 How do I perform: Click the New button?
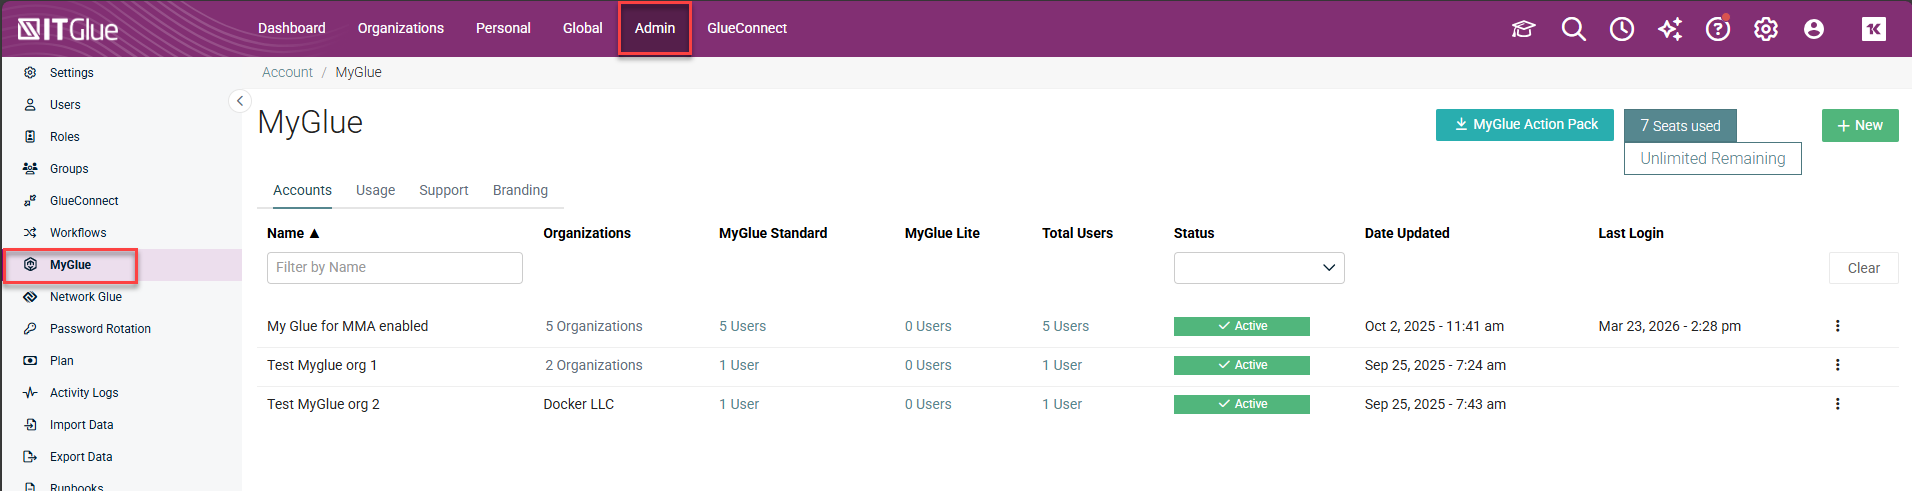[x=1859, y=125]
